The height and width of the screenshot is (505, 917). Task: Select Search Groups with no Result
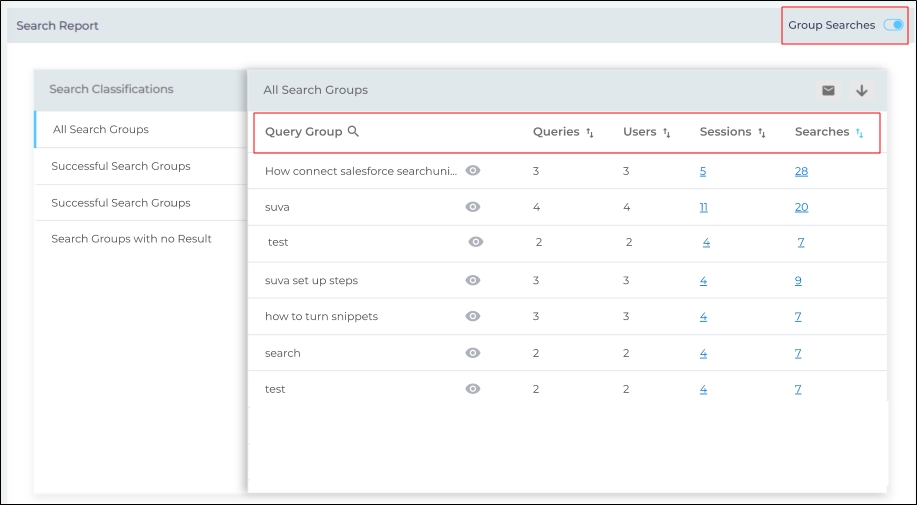click(131, 239)
